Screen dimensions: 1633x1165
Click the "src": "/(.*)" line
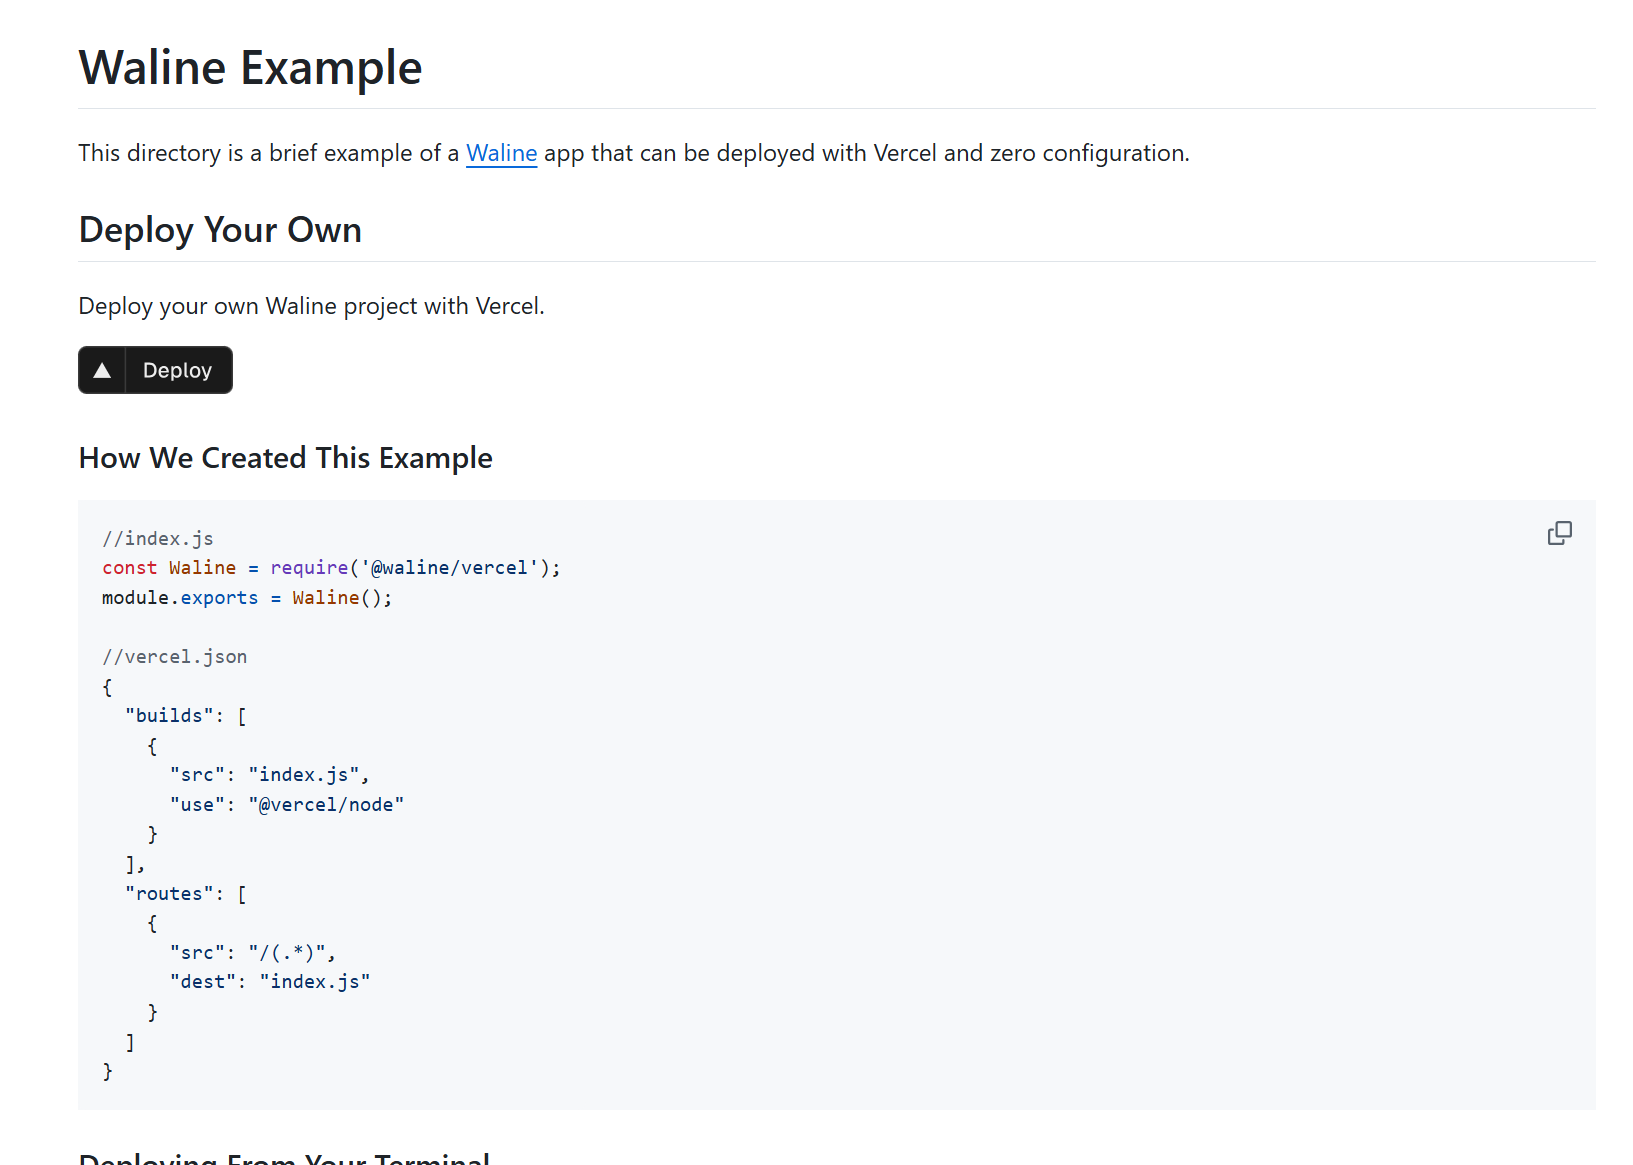[252, 953]
